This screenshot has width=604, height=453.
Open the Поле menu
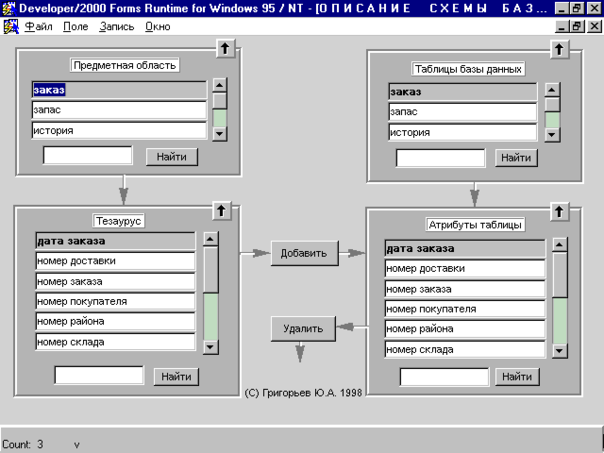pos(76,27)
